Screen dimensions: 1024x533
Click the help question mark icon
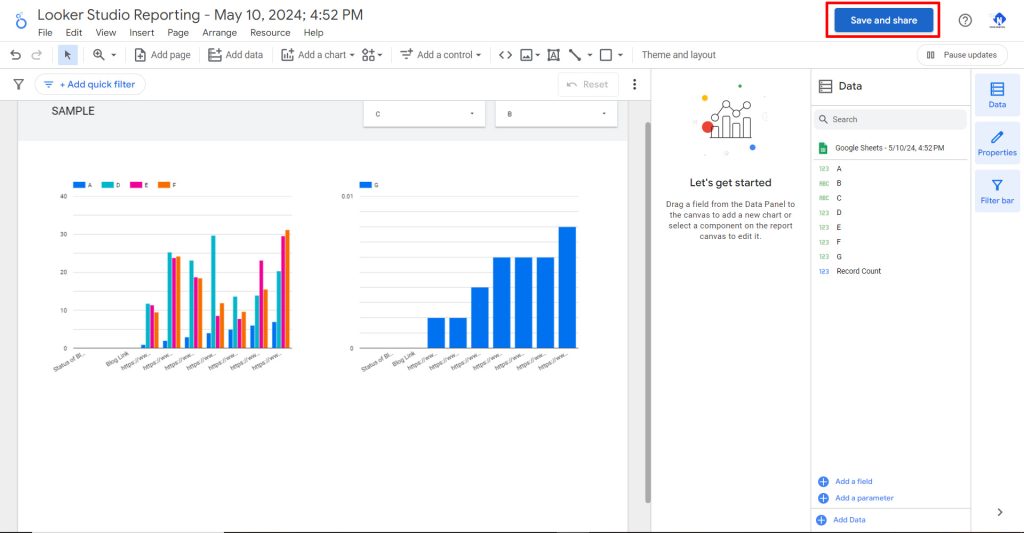(x=965, y=20)
